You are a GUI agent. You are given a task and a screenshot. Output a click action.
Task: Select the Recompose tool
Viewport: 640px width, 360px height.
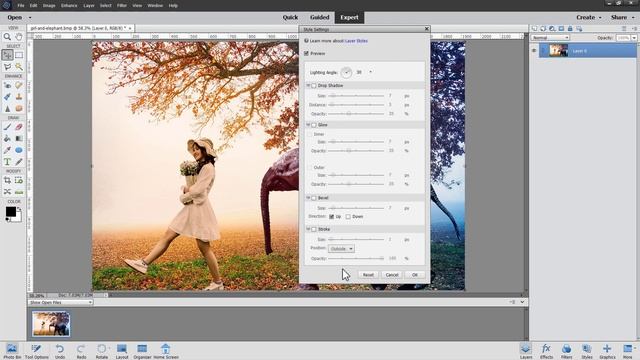19,180
